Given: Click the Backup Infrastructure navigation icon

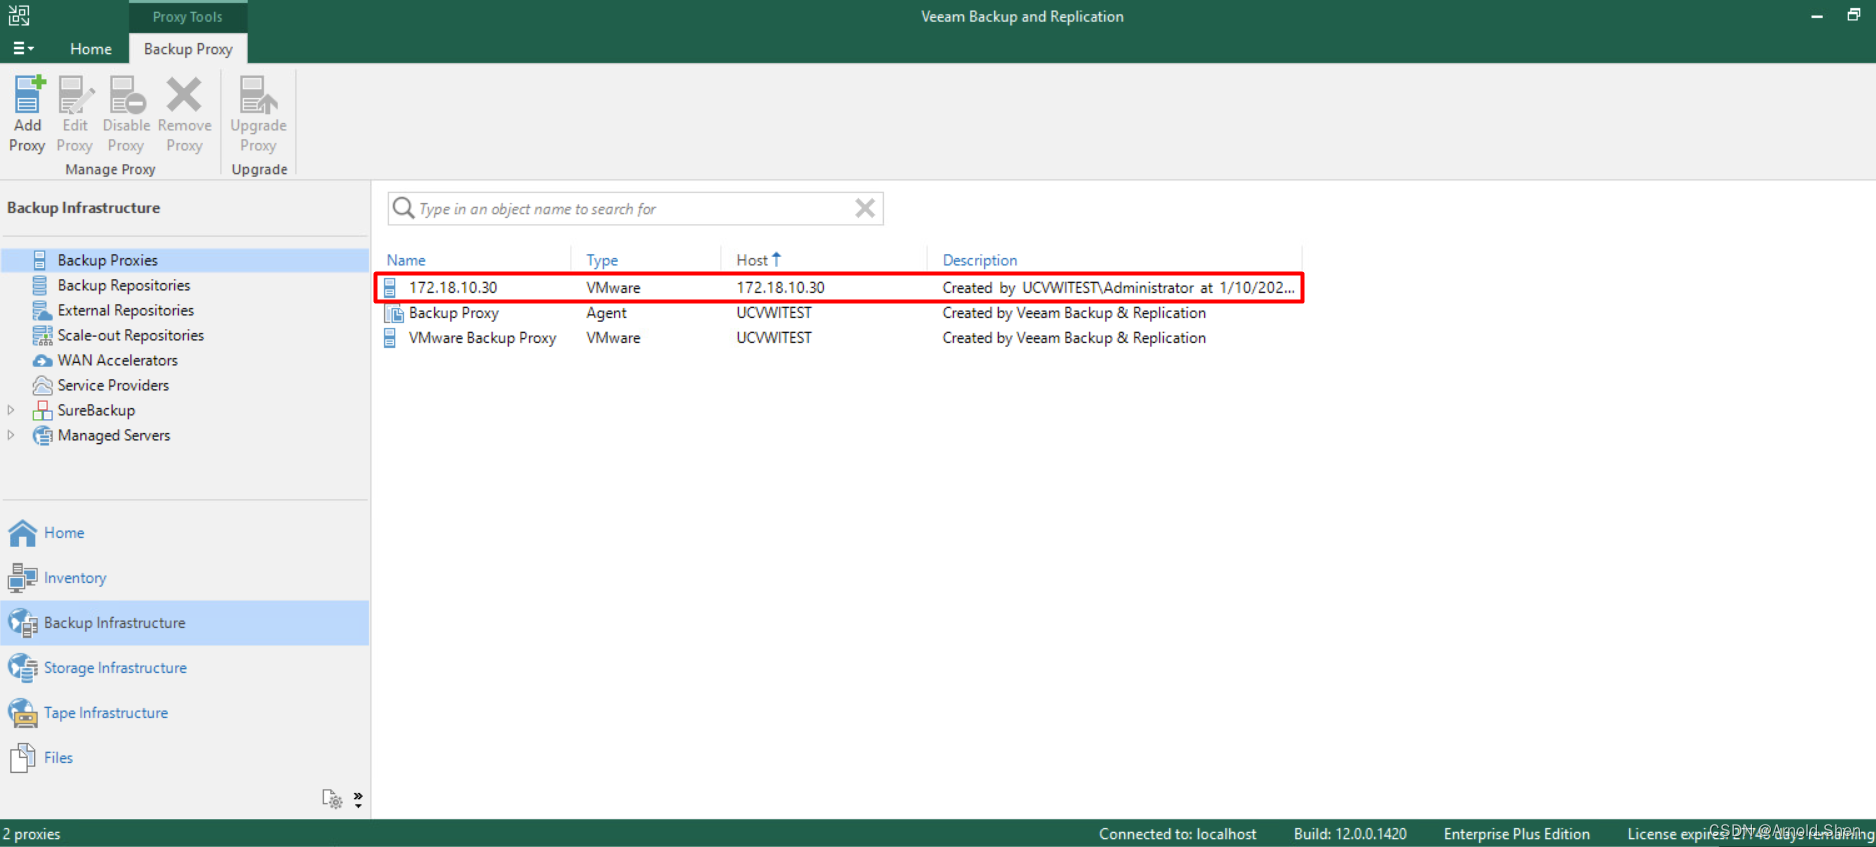Looking at the screenshot, I should 23,623.
